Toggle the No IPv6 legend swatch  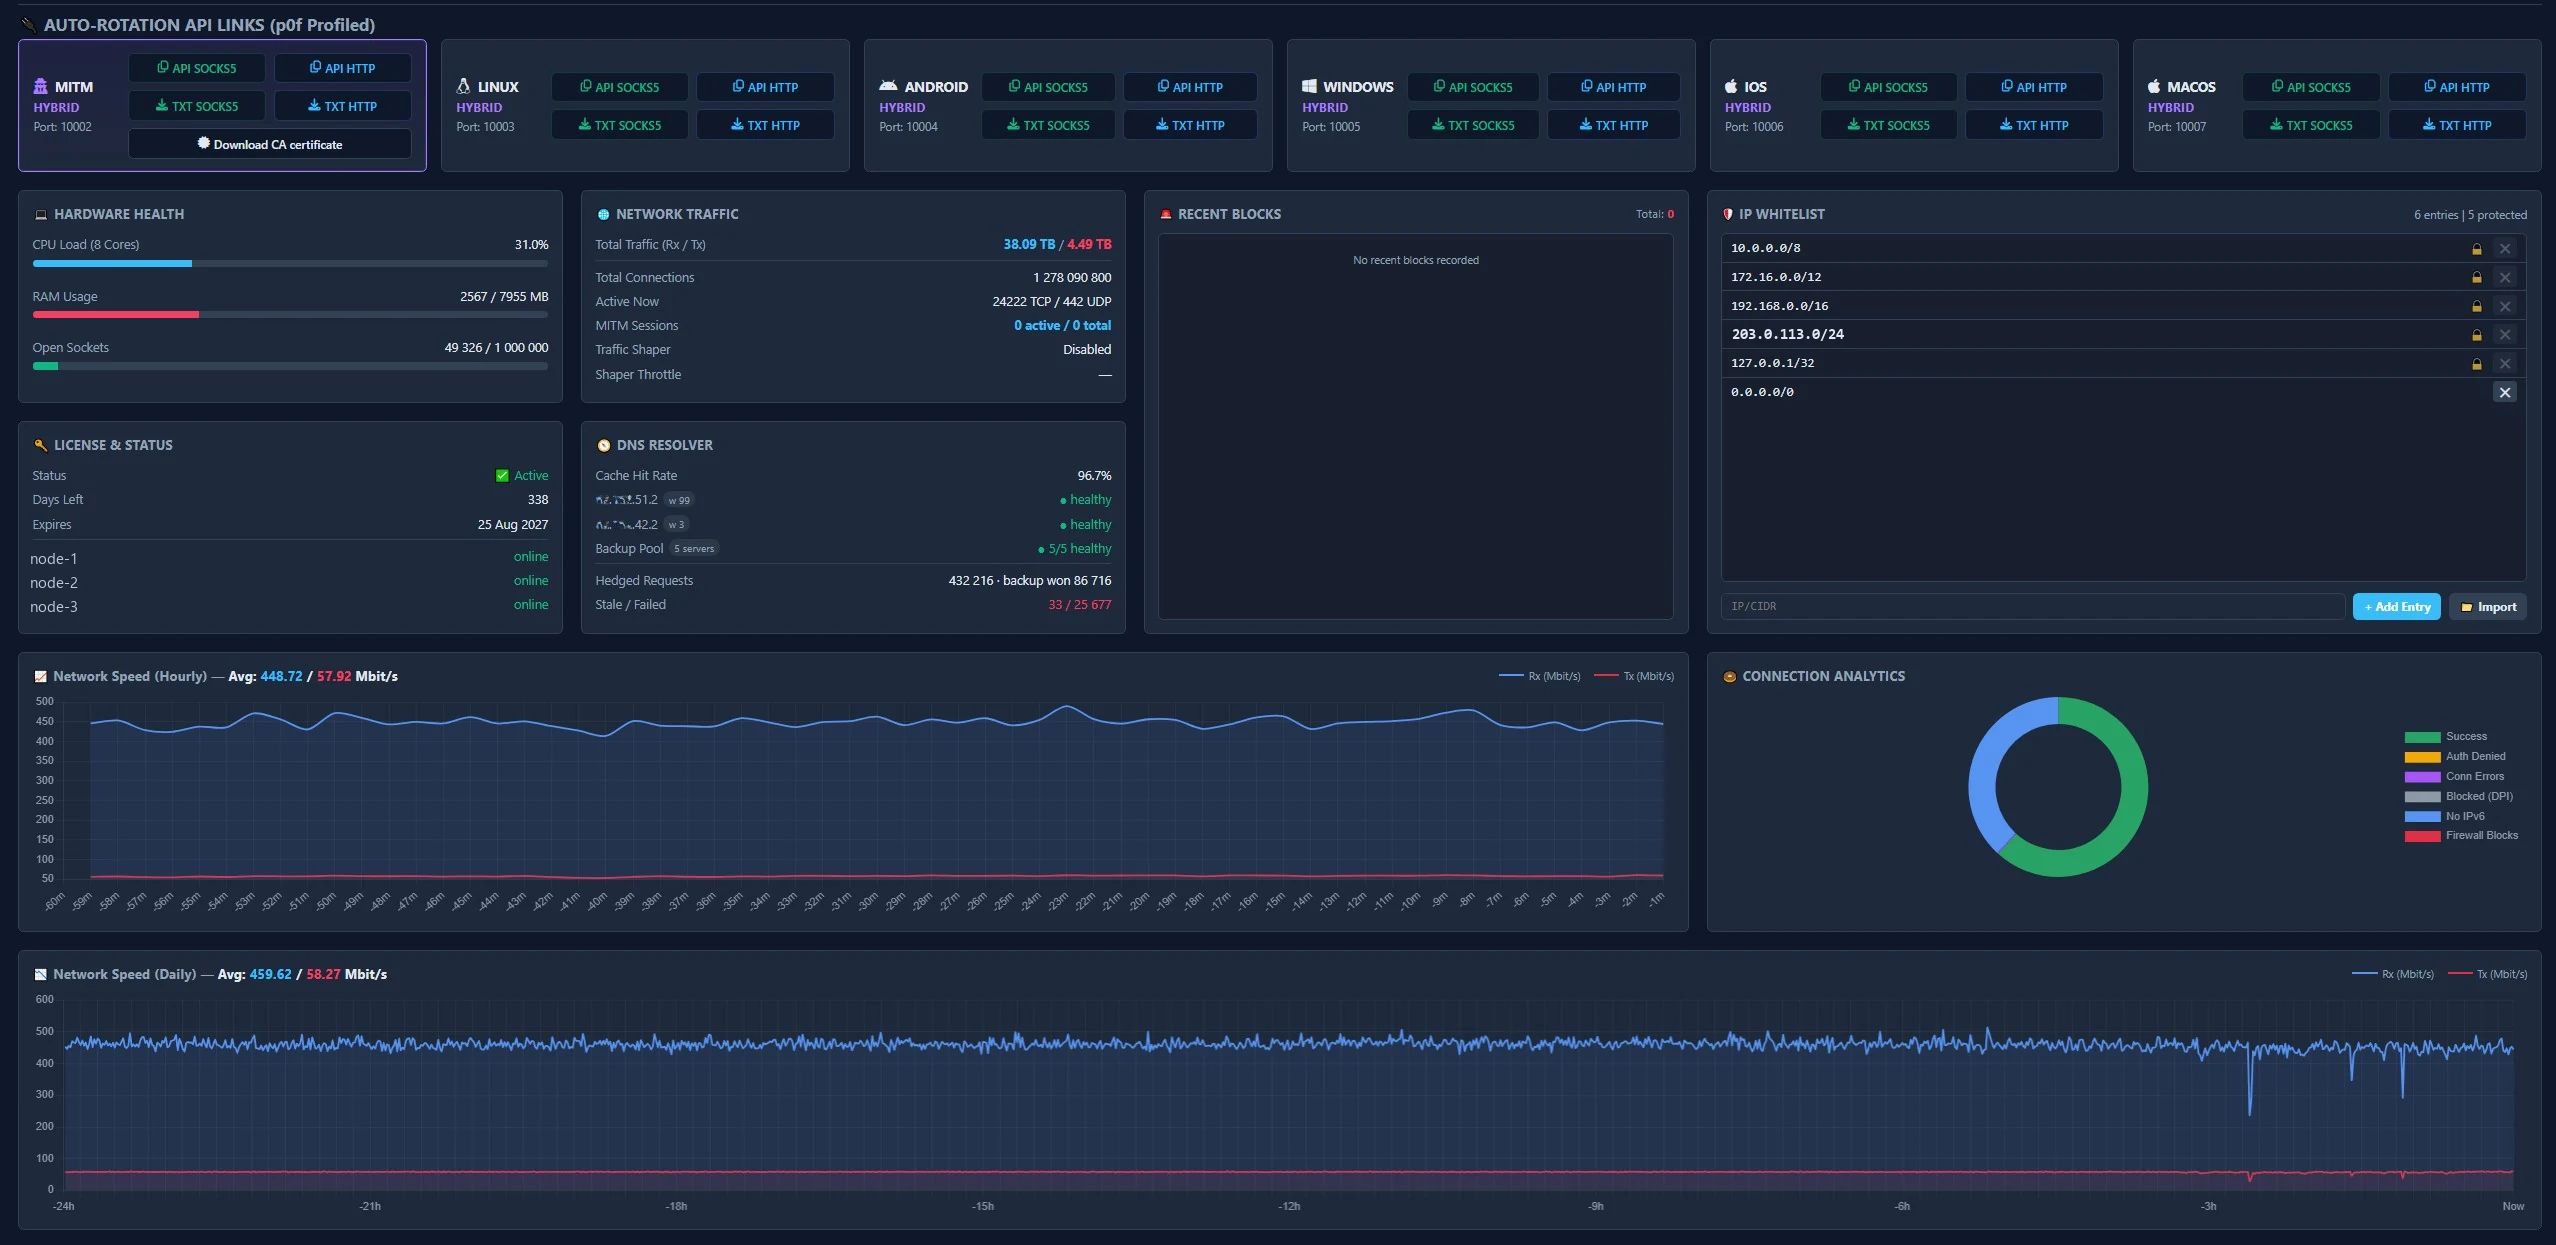[x=2422, y=817]
